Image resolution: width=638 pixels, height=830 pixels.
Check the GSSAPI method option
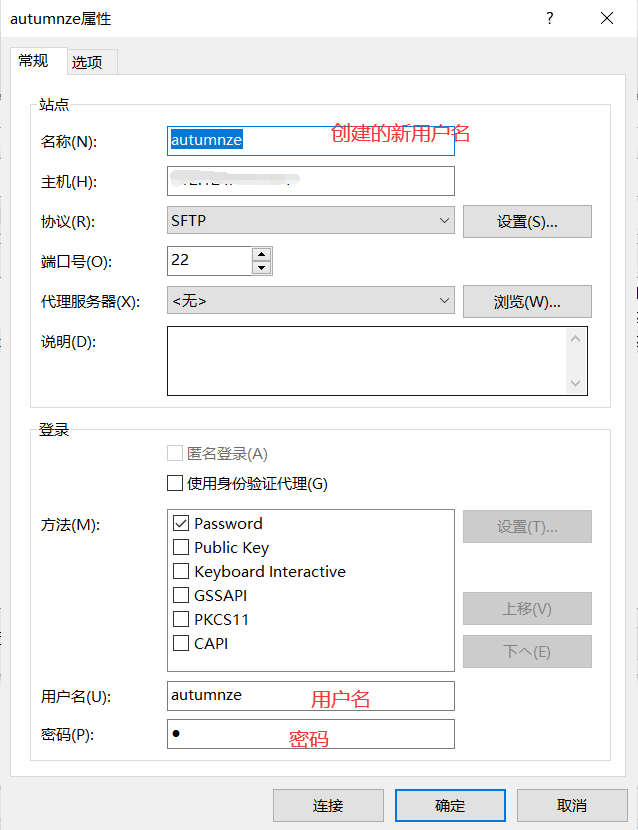181,595
